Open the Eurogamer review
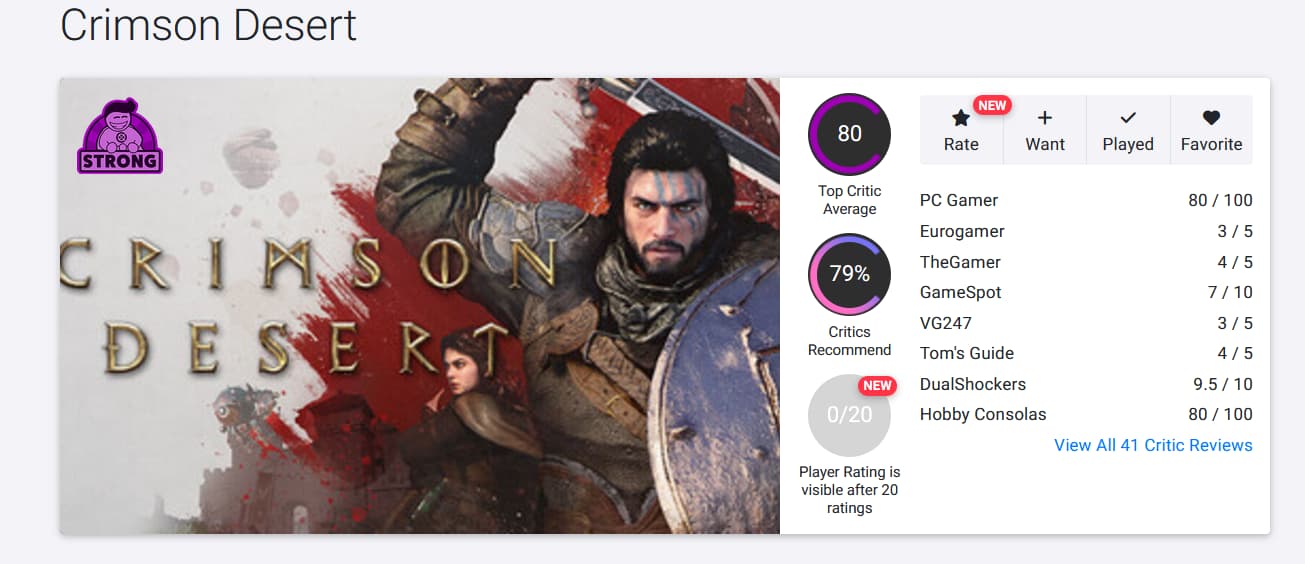The height and width of the screenshot is (564, 1305). pos(962,231)
